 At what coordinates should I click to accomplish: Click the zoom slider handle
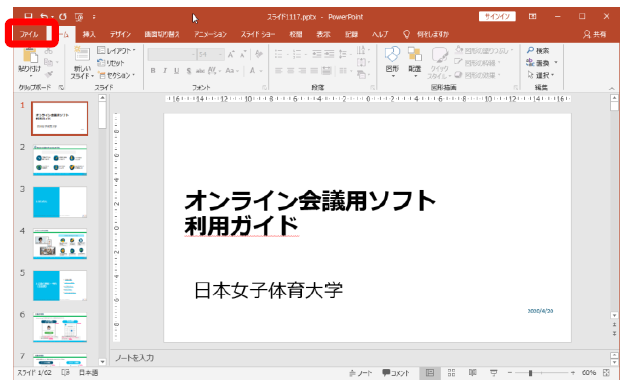tap(530, 373)
